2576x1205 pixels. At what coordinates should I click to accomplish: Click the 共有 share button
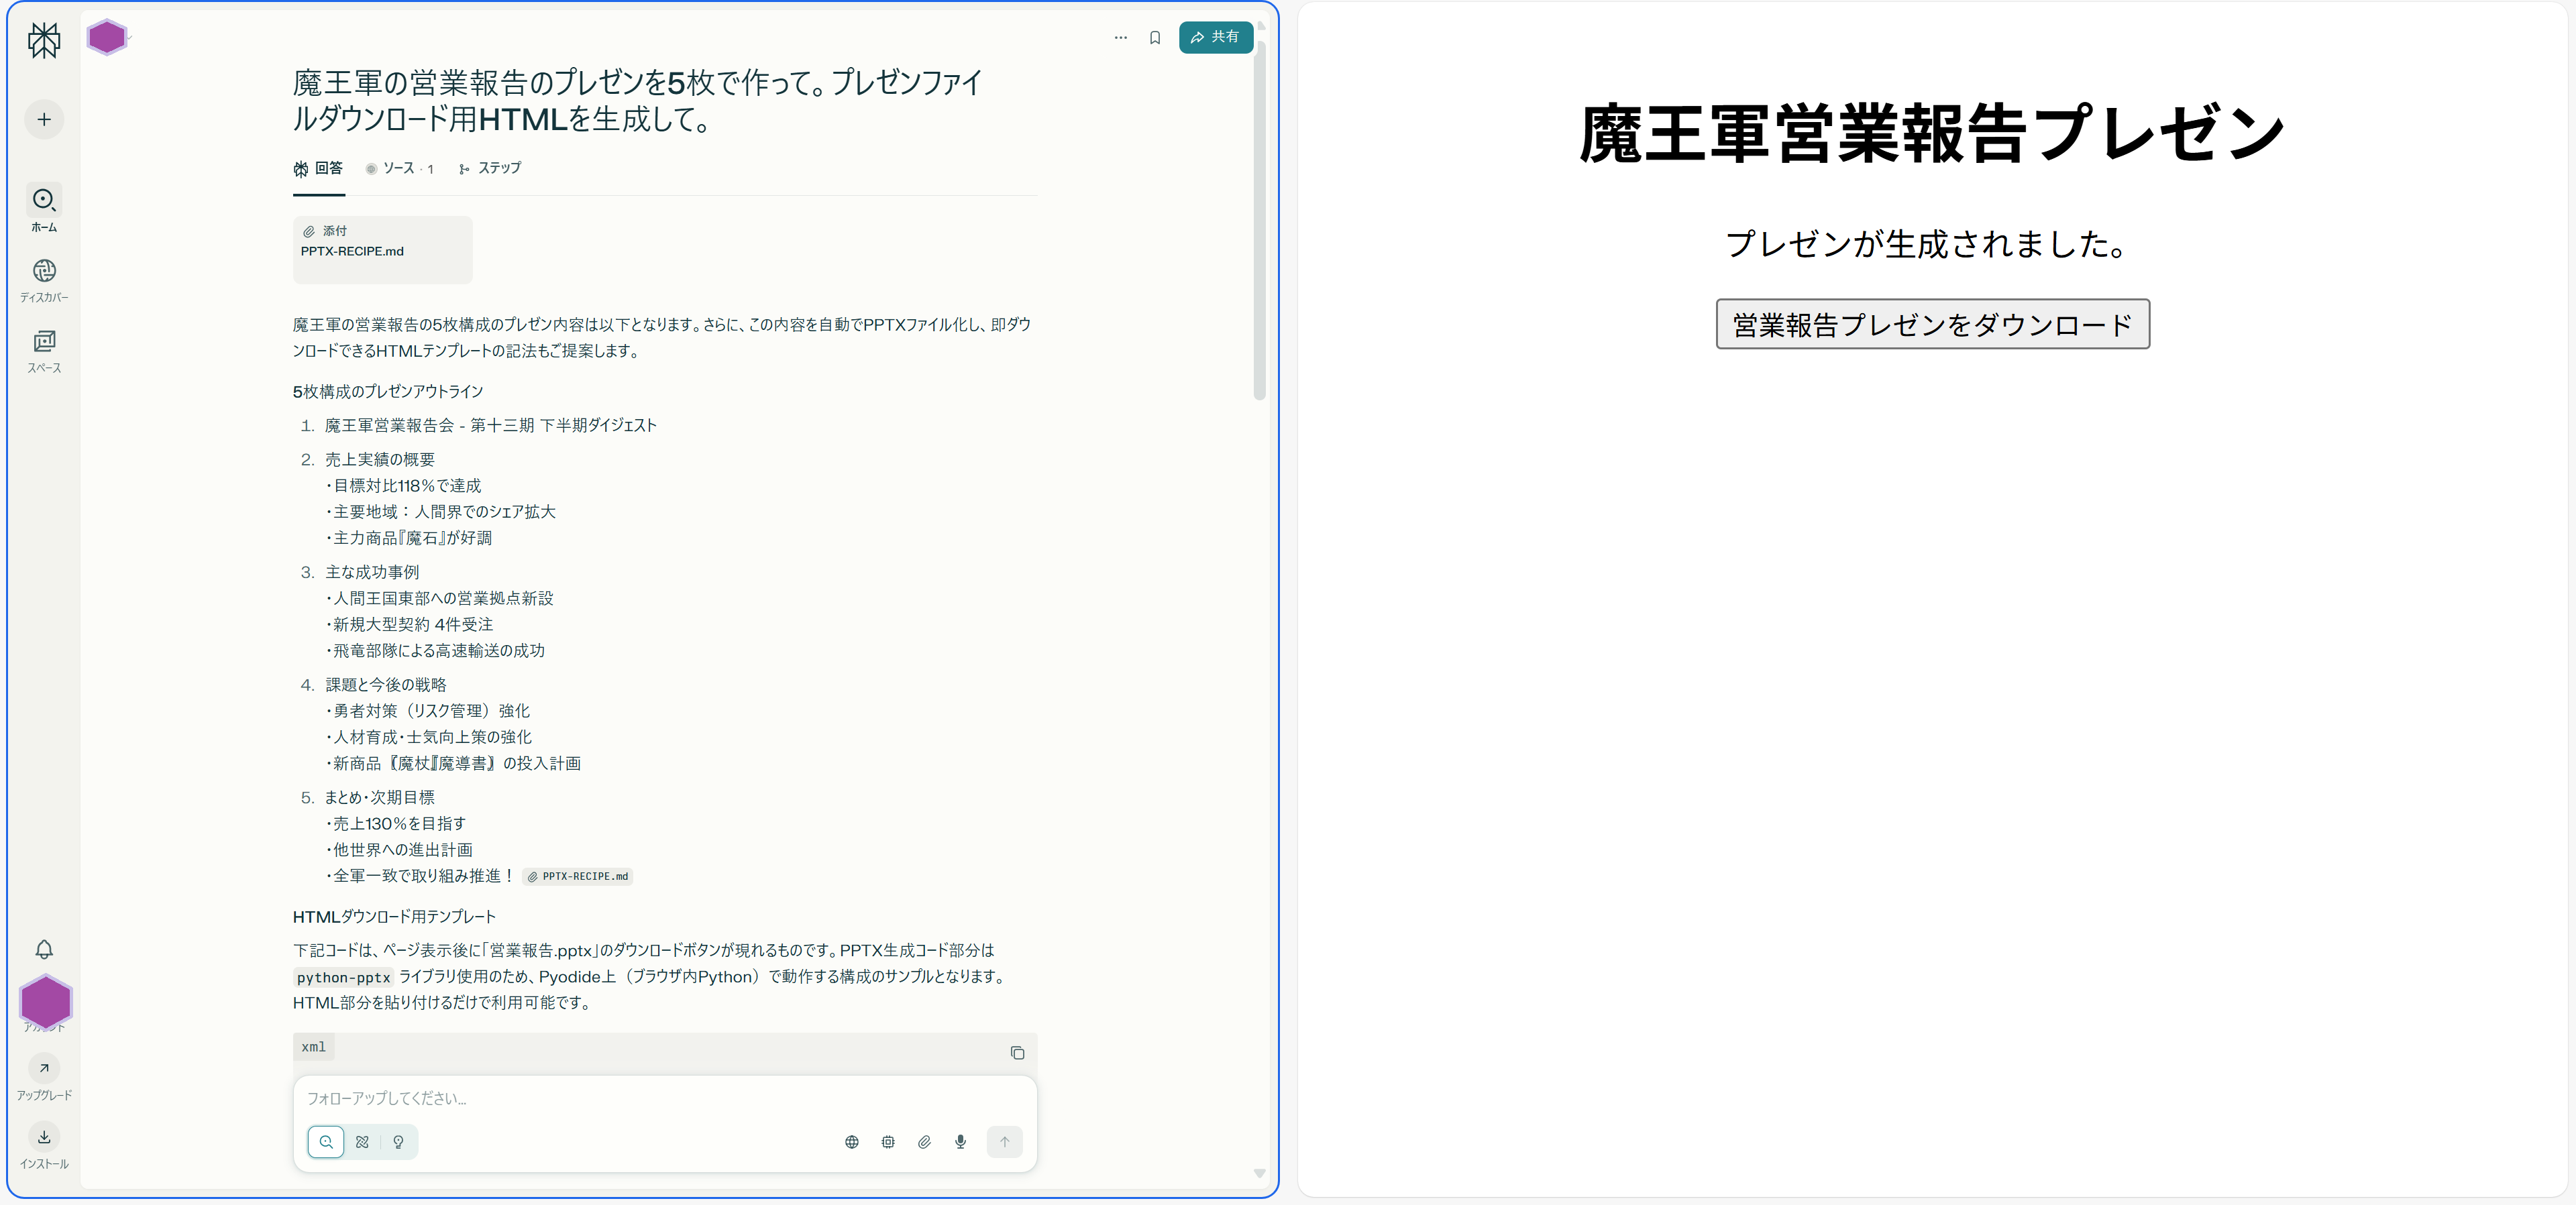click(1215, 37)
